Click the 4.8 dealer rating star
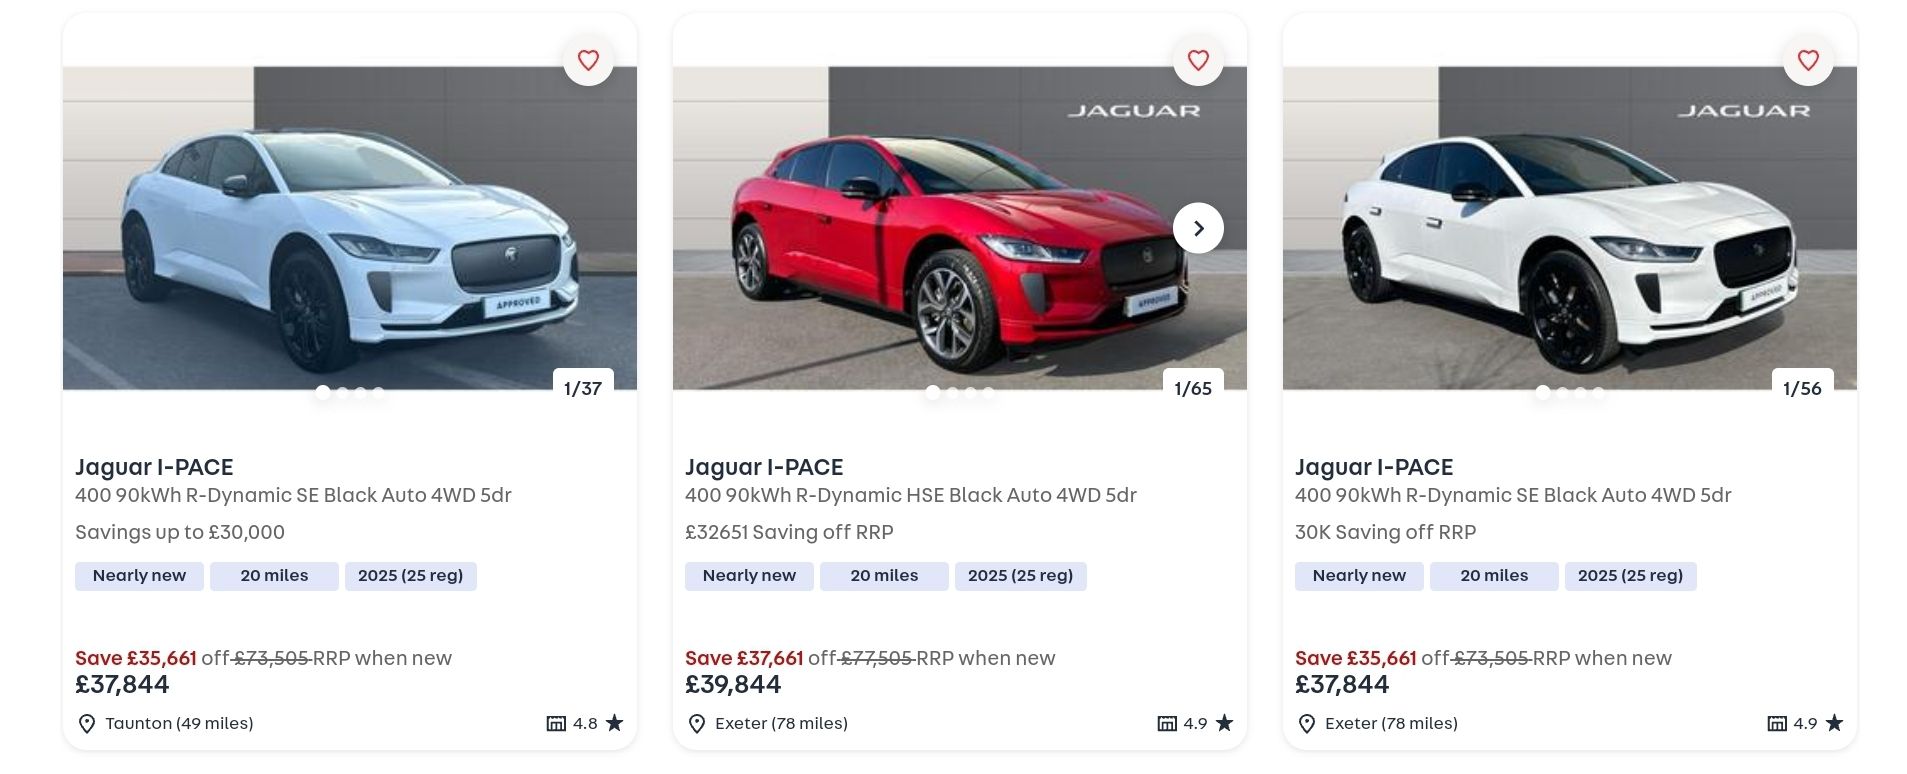The width and height of the screenshot is (1907, 774). 615,723
